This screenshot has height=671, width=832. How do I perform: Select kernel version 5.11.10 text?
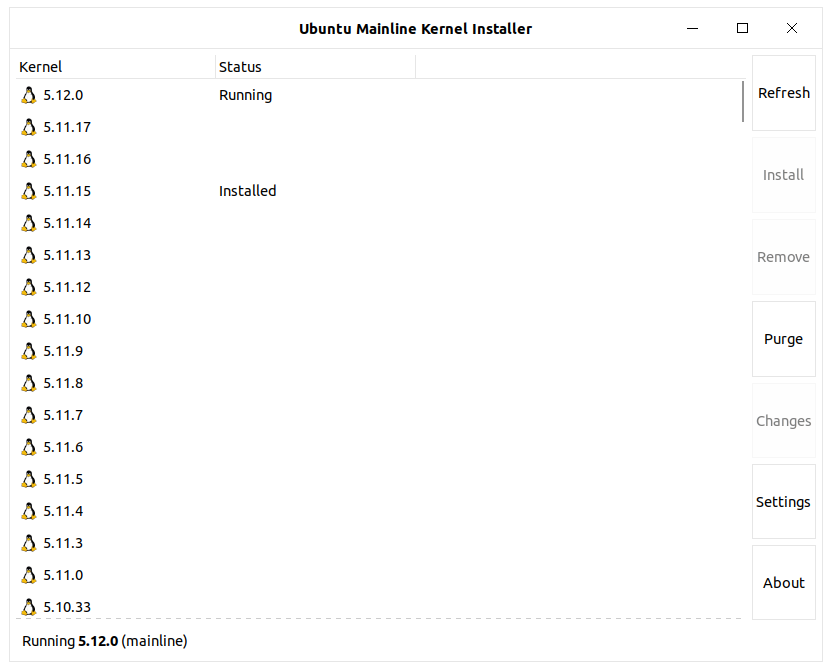(67, 319)
